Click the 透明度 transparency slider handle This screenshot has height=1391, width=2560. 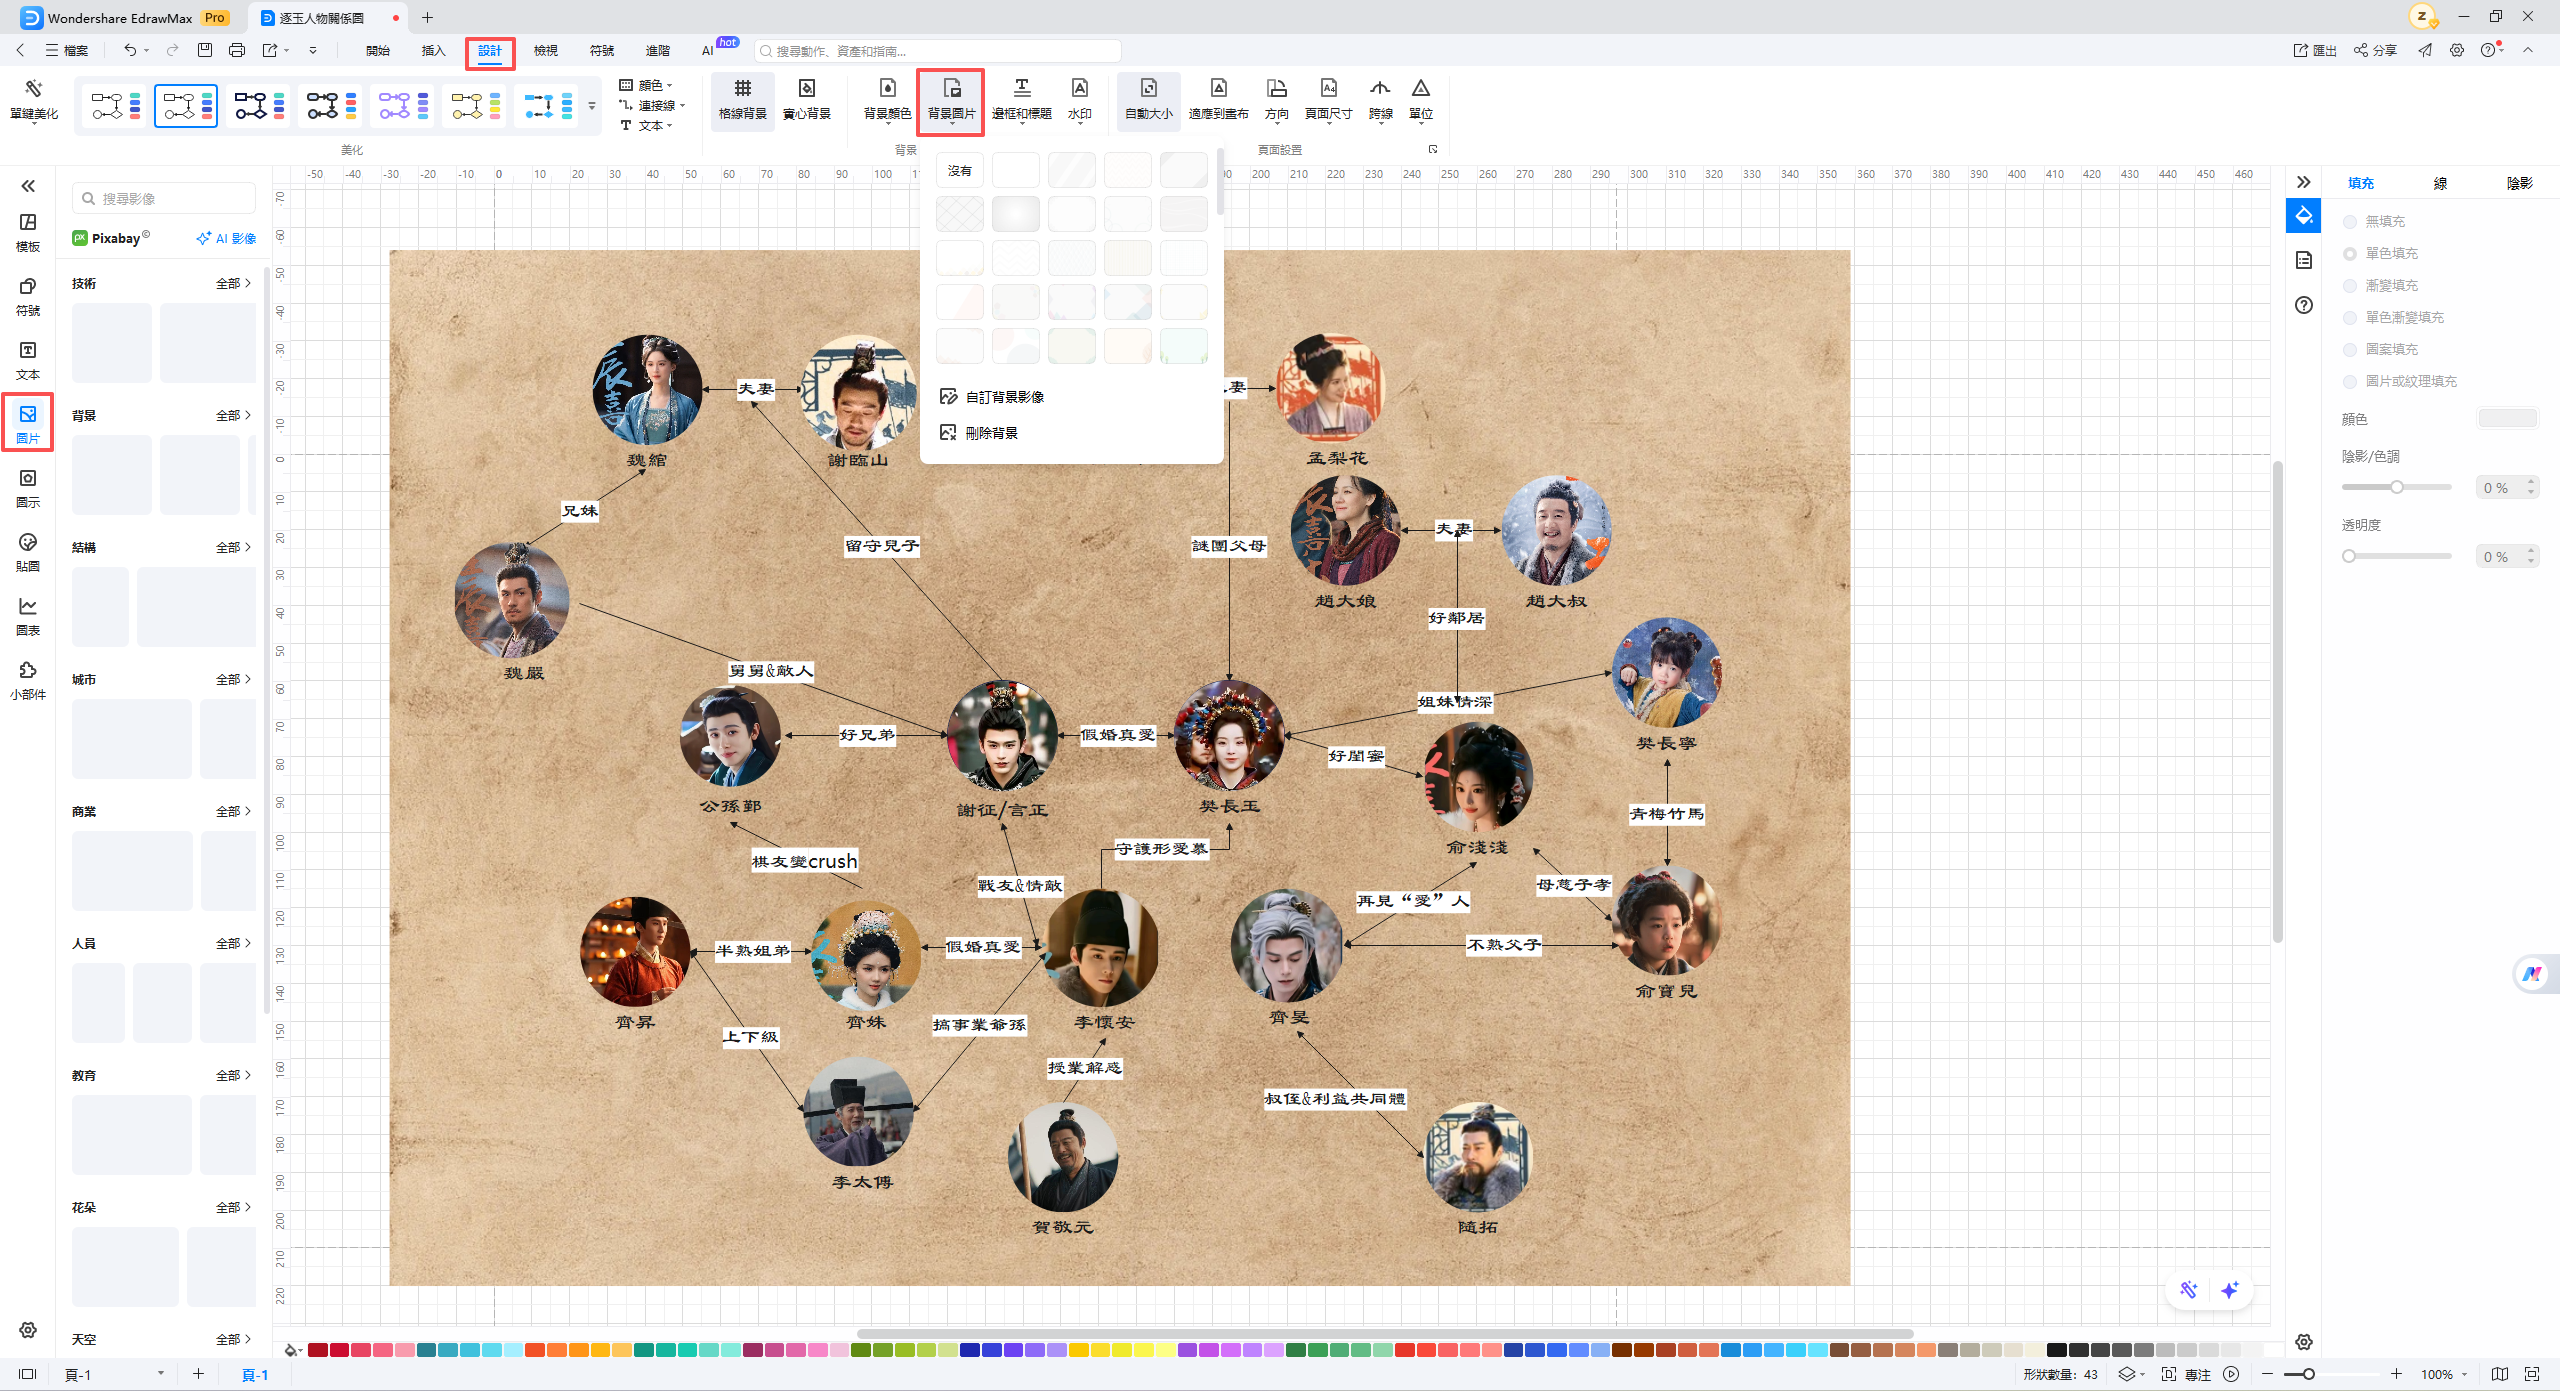(x=2349, y=556)
